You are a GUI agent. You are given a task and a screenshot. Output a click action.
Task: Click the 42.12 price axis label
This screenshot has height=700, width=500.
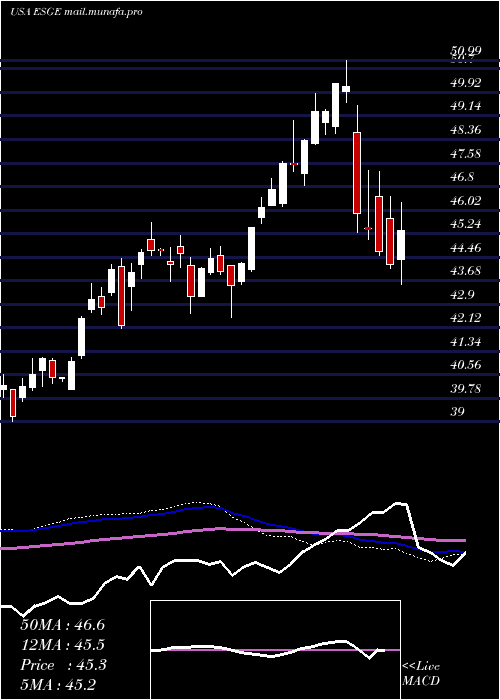click(466, 318)
